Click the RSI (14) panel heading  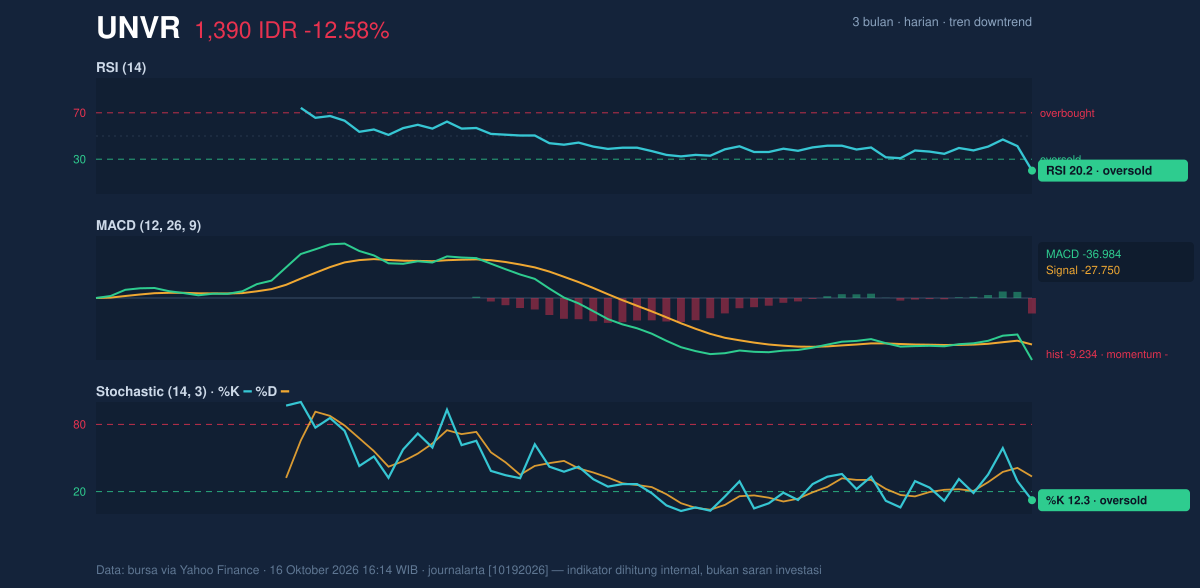coord(121,68)
